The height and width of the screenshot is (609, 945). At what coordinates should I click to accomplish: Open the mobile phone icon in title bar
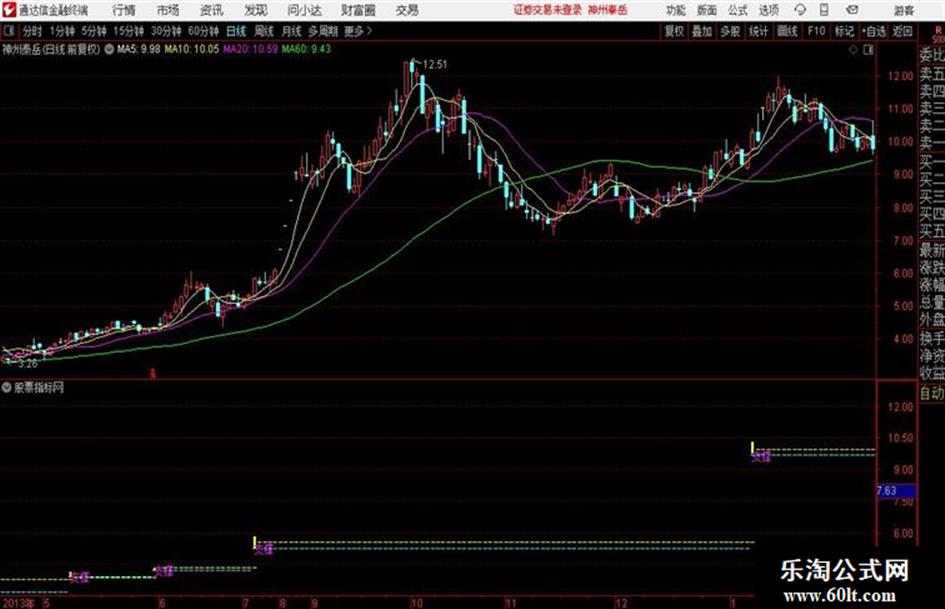point(824,10)
